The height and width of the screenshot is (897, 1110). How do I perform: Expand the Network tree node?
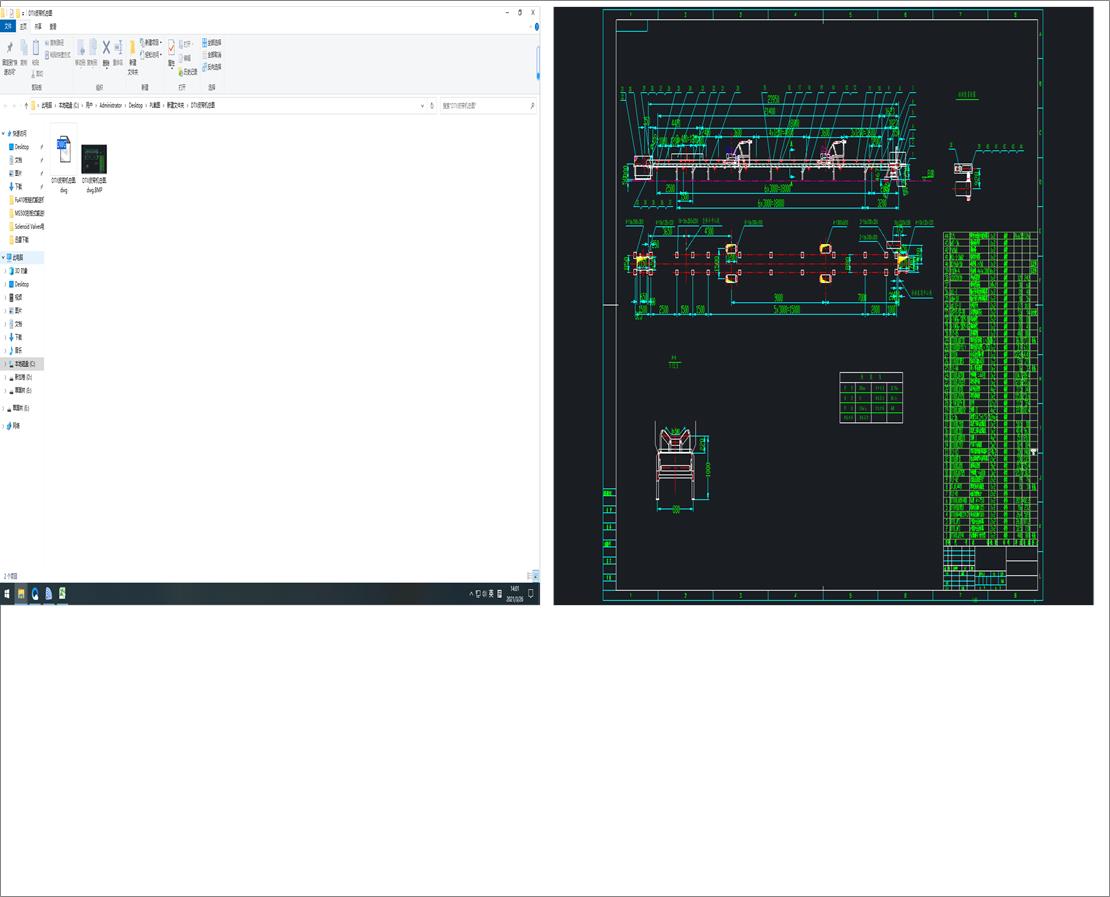coord(4,426)
